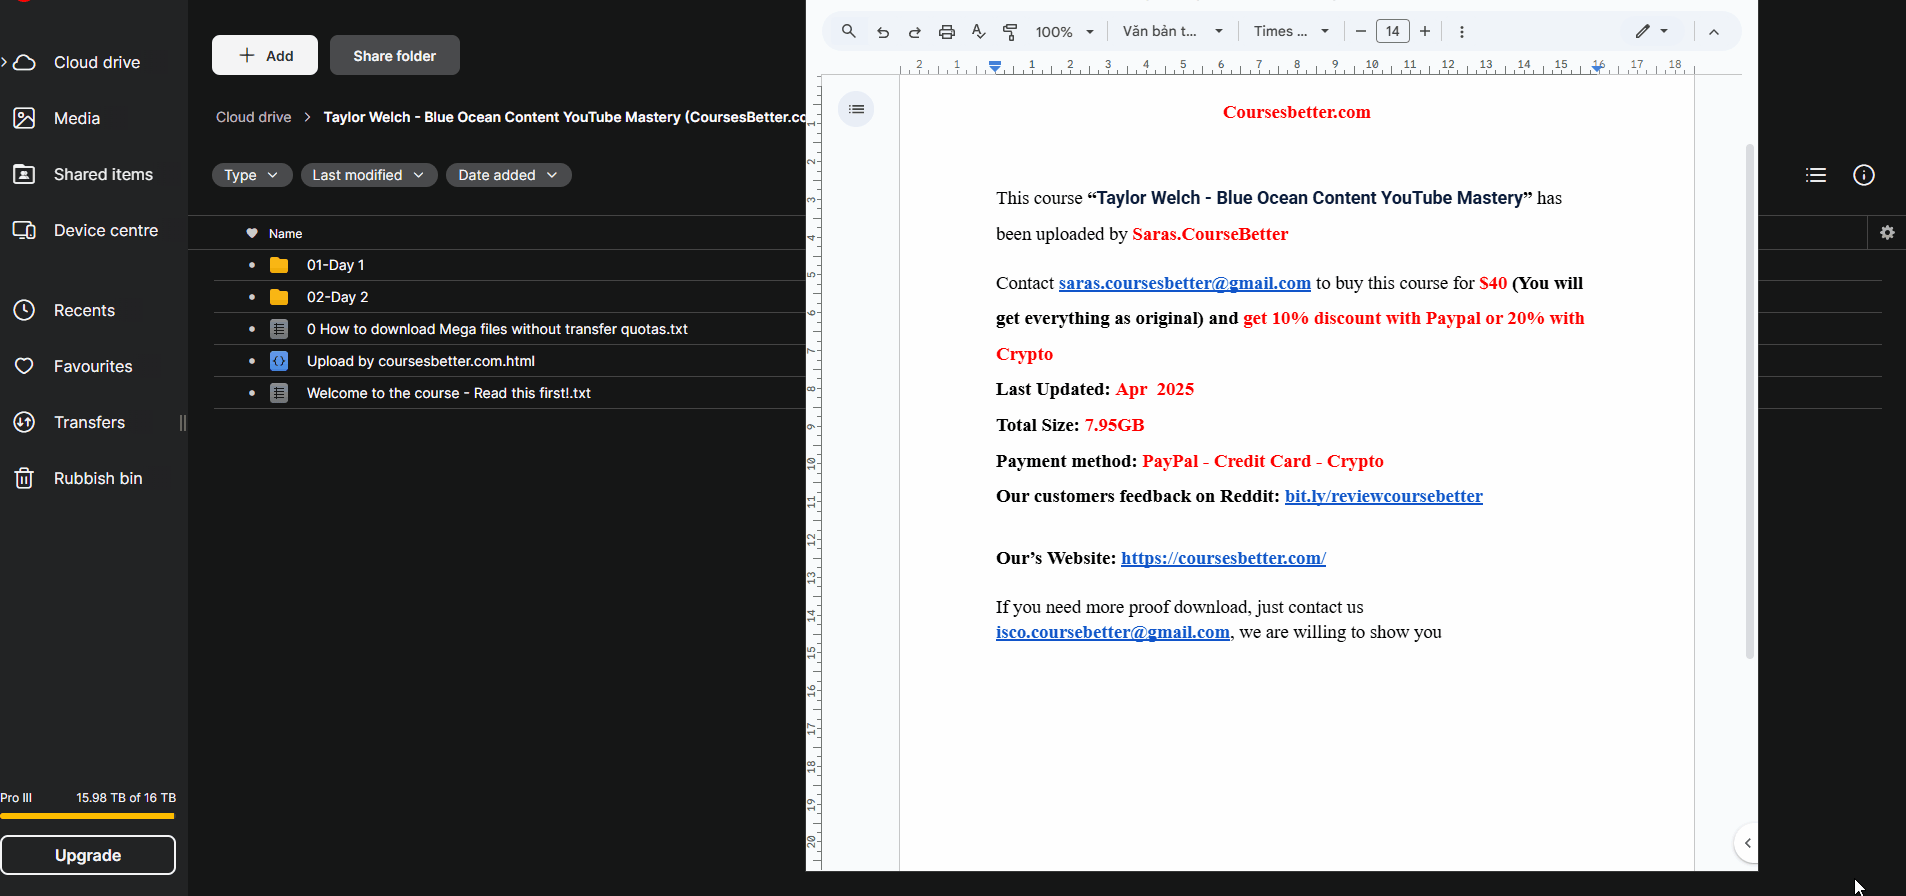This screenshot has height=896, width=1906.
Task: Open the Type filter dropdown
Action: [x=252, y=175]
